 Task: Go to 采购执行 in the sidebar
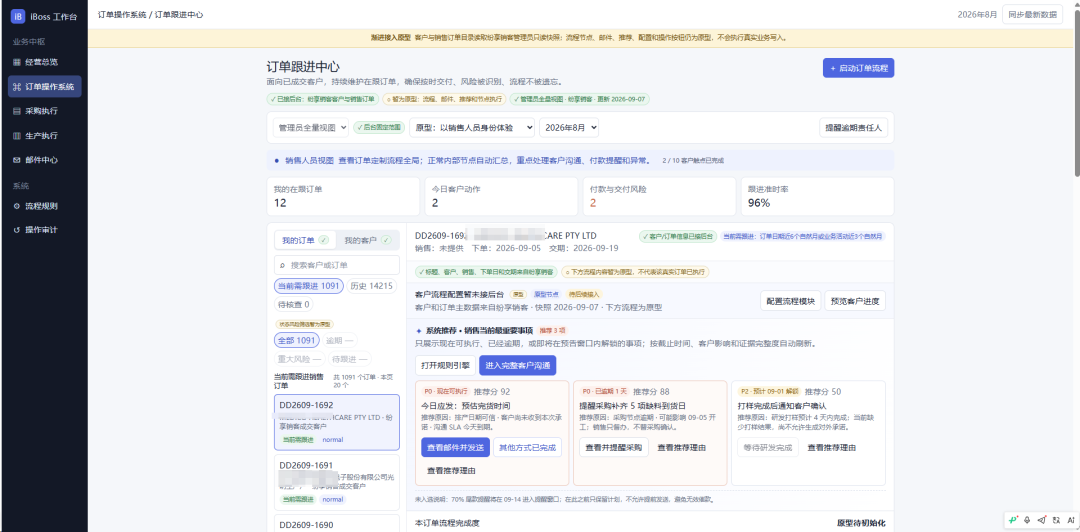[44, 111]
